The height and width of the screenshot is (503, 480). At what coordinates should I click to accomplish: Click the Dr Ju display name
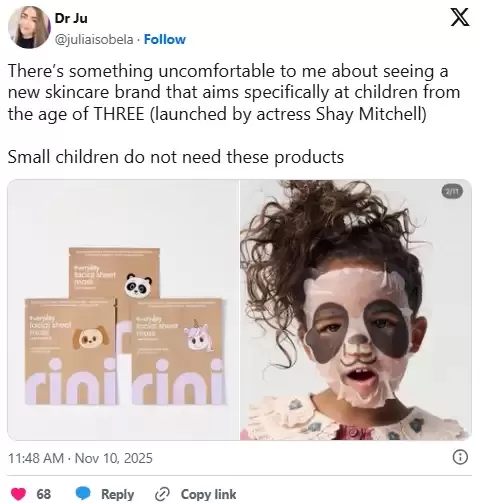[71, 18]
